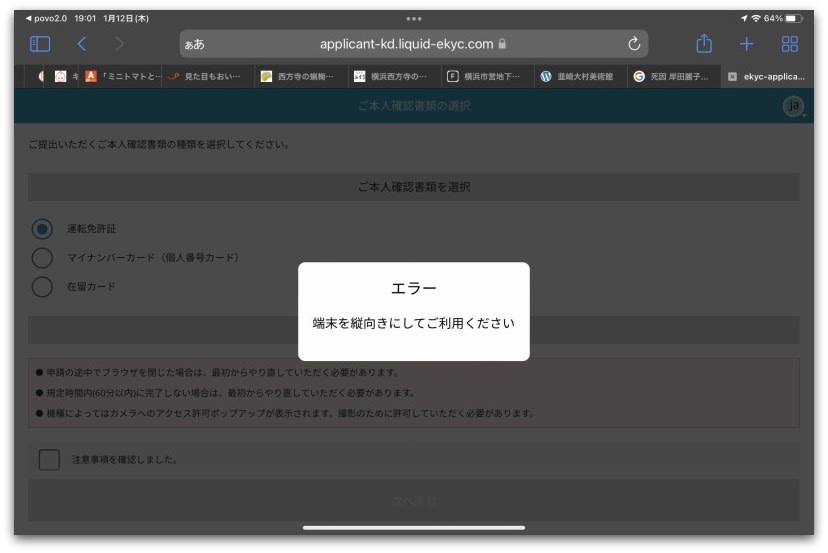Go back with the left chevron
The width and height of the screenshot is (828, 553).
click(81, 44)
